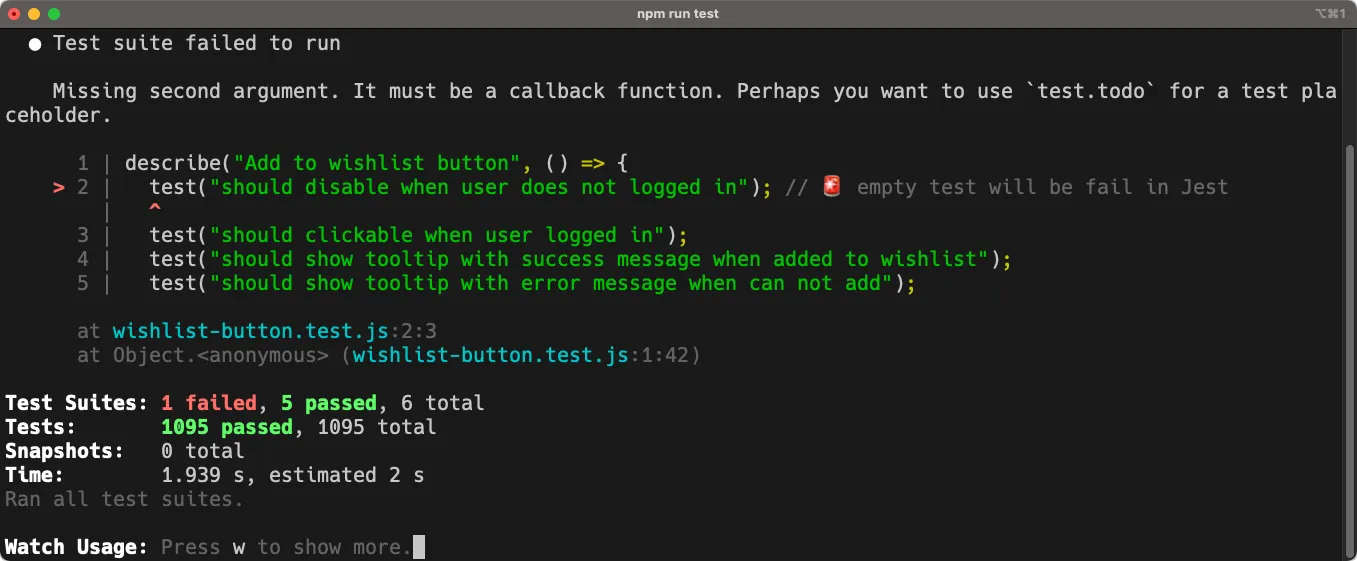Click the Watch Usage label
This screenshot has height=561, width=1357.
tap(77, 547)
